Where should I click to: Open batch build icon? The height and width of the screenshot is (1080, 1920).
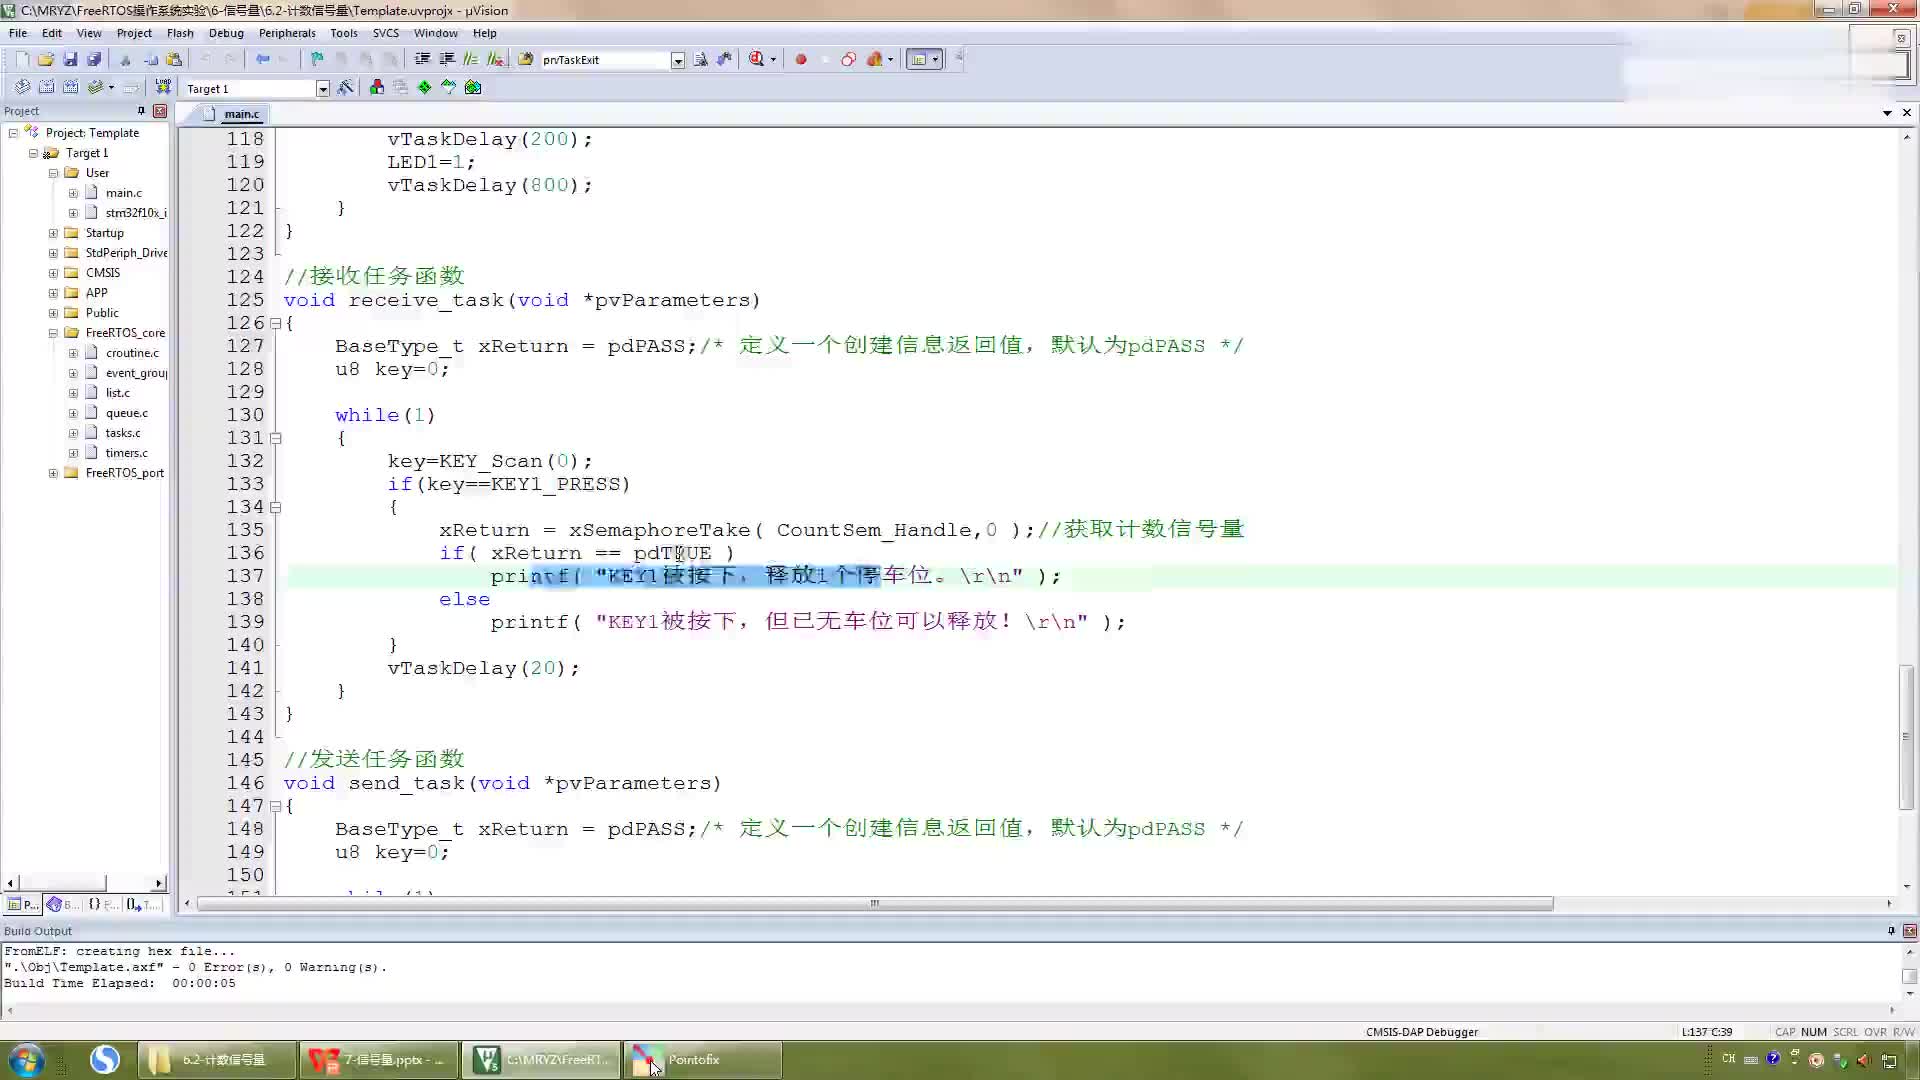[95, 88]
